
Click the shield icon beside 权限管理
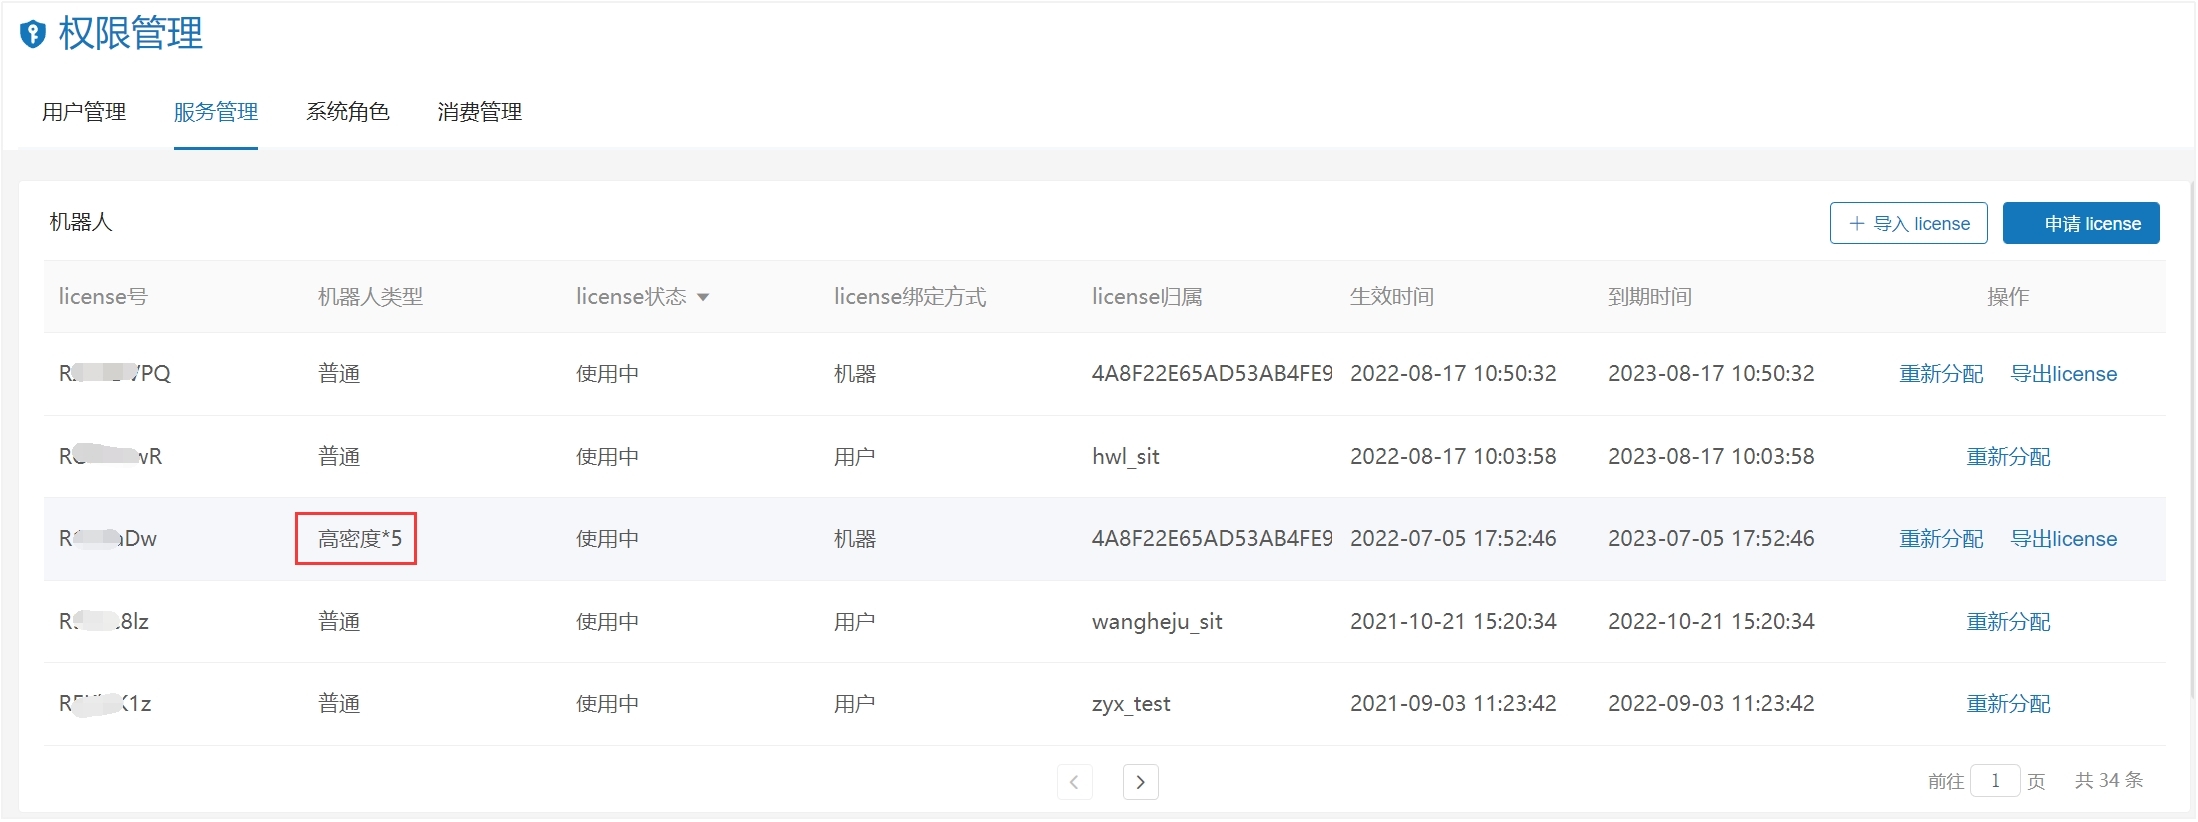33,34
